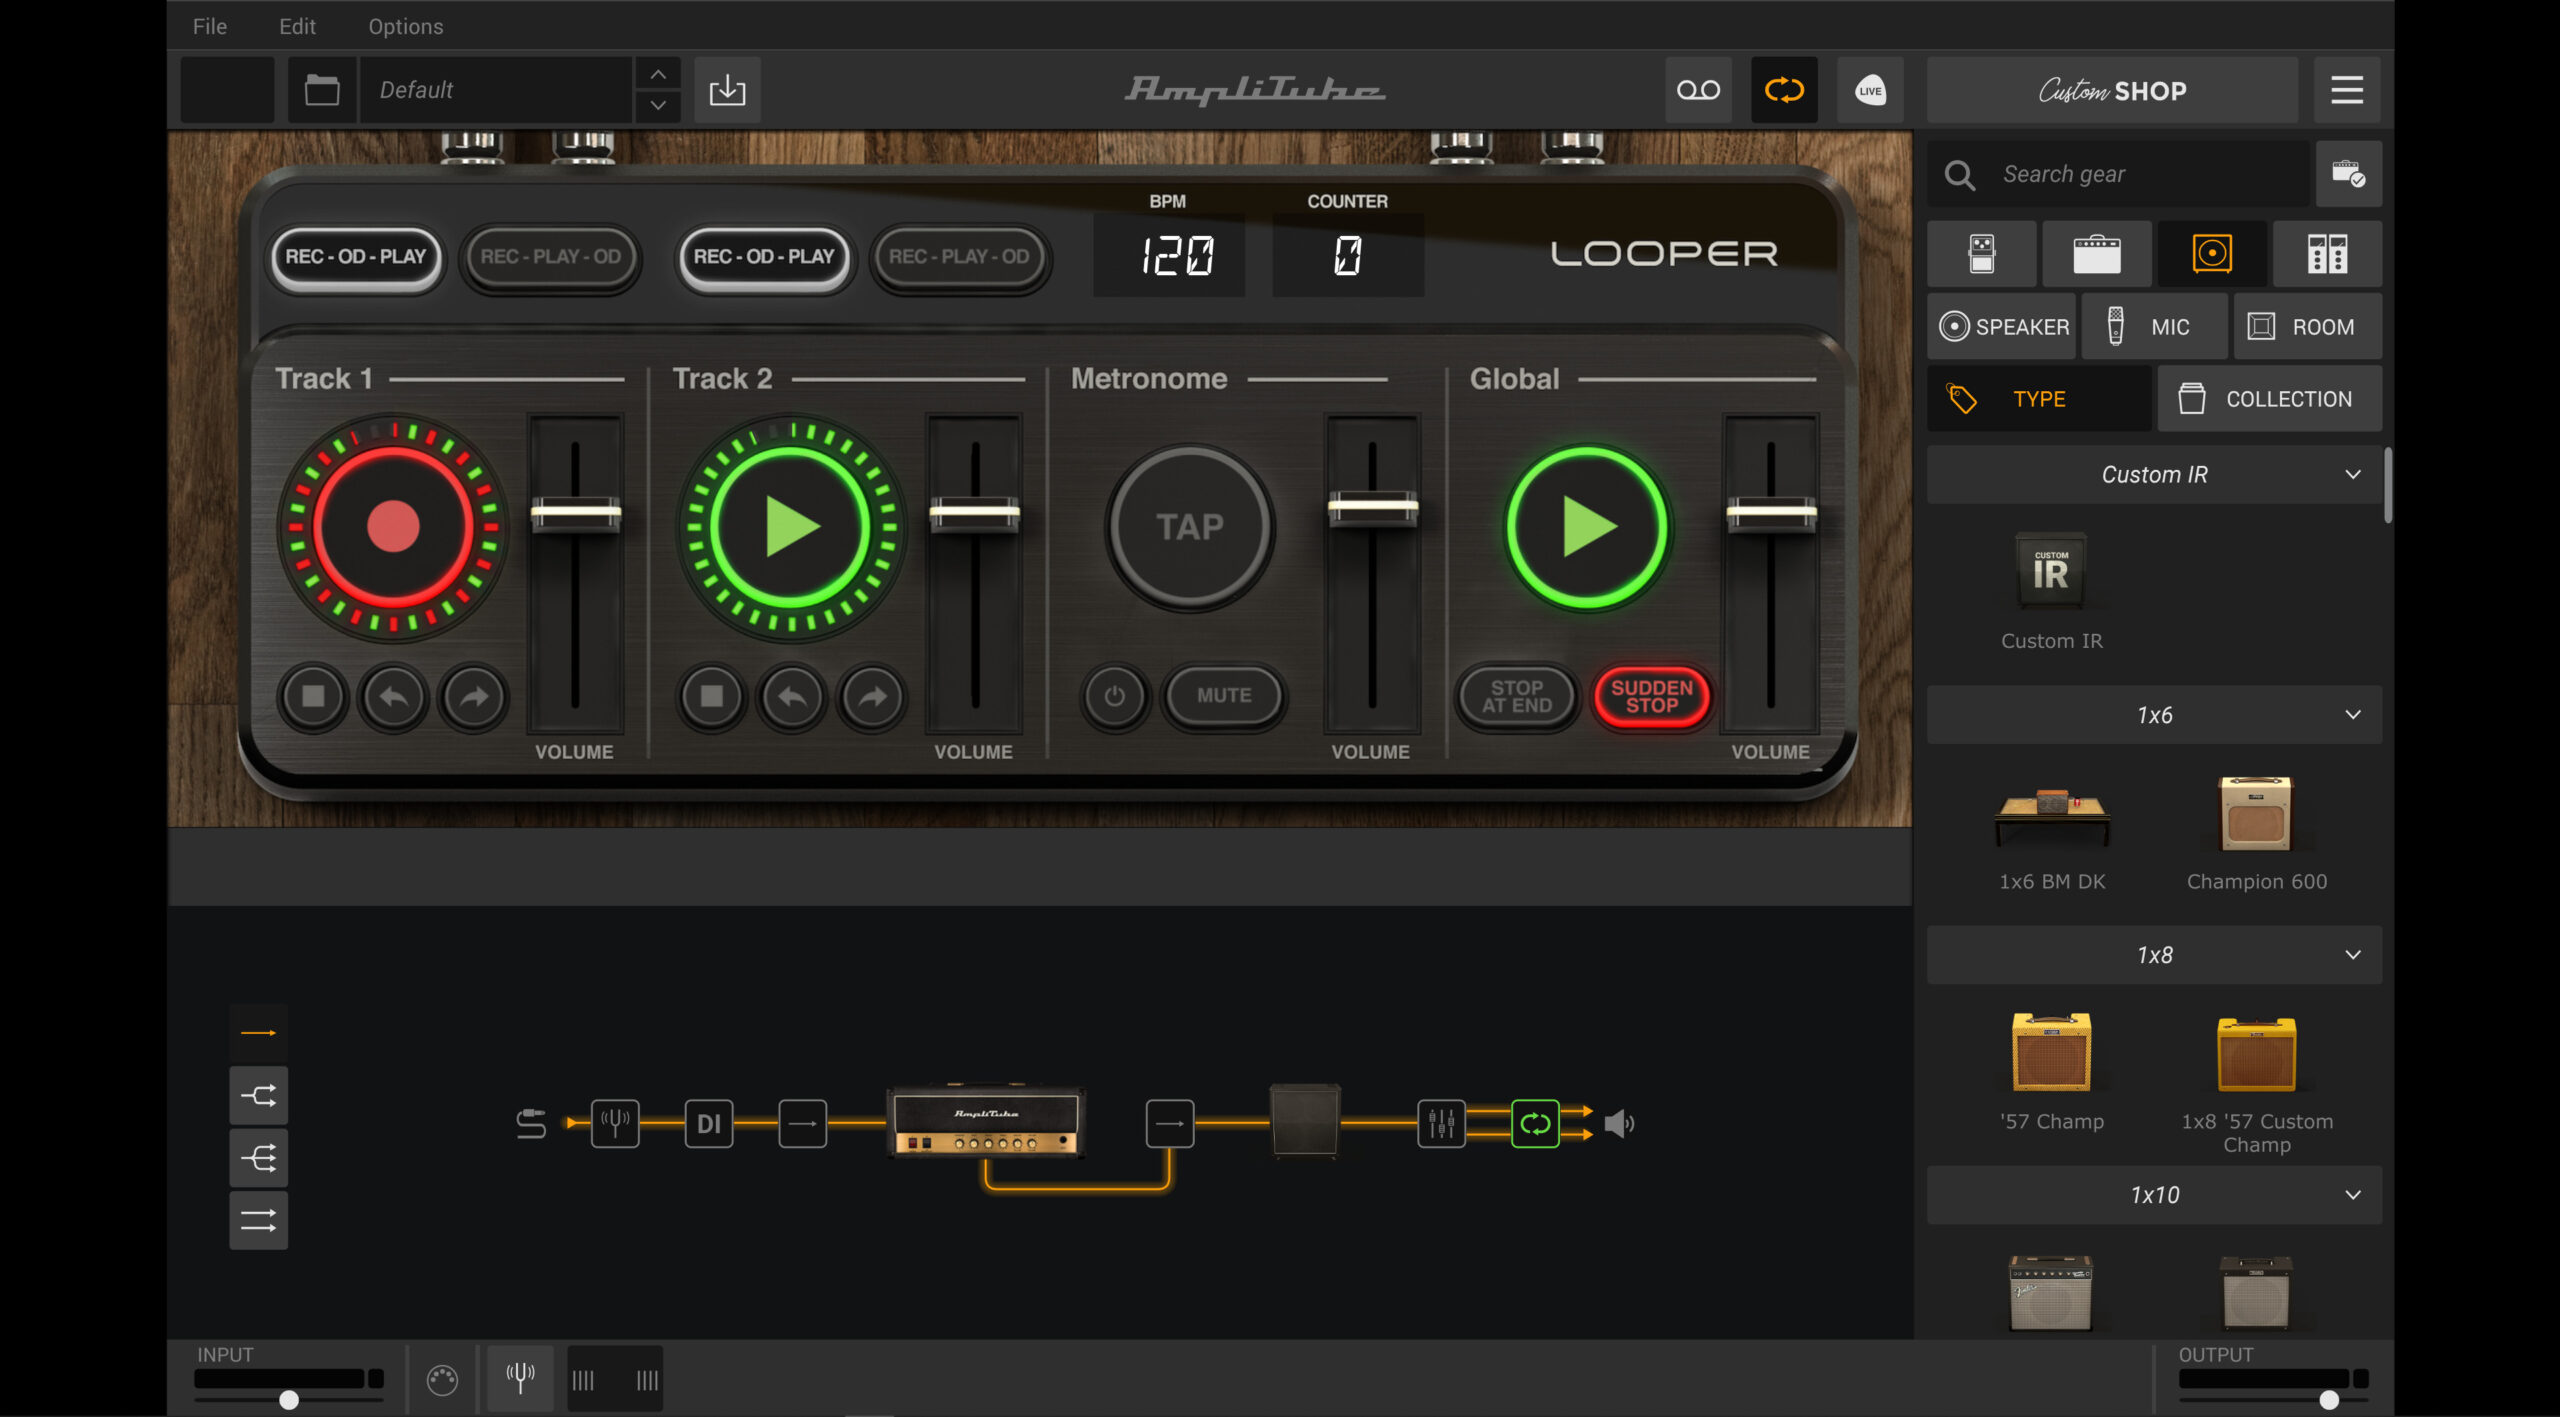Open the preset folder browser icon
2560x1417 pixels.
(x=321, y=90)
